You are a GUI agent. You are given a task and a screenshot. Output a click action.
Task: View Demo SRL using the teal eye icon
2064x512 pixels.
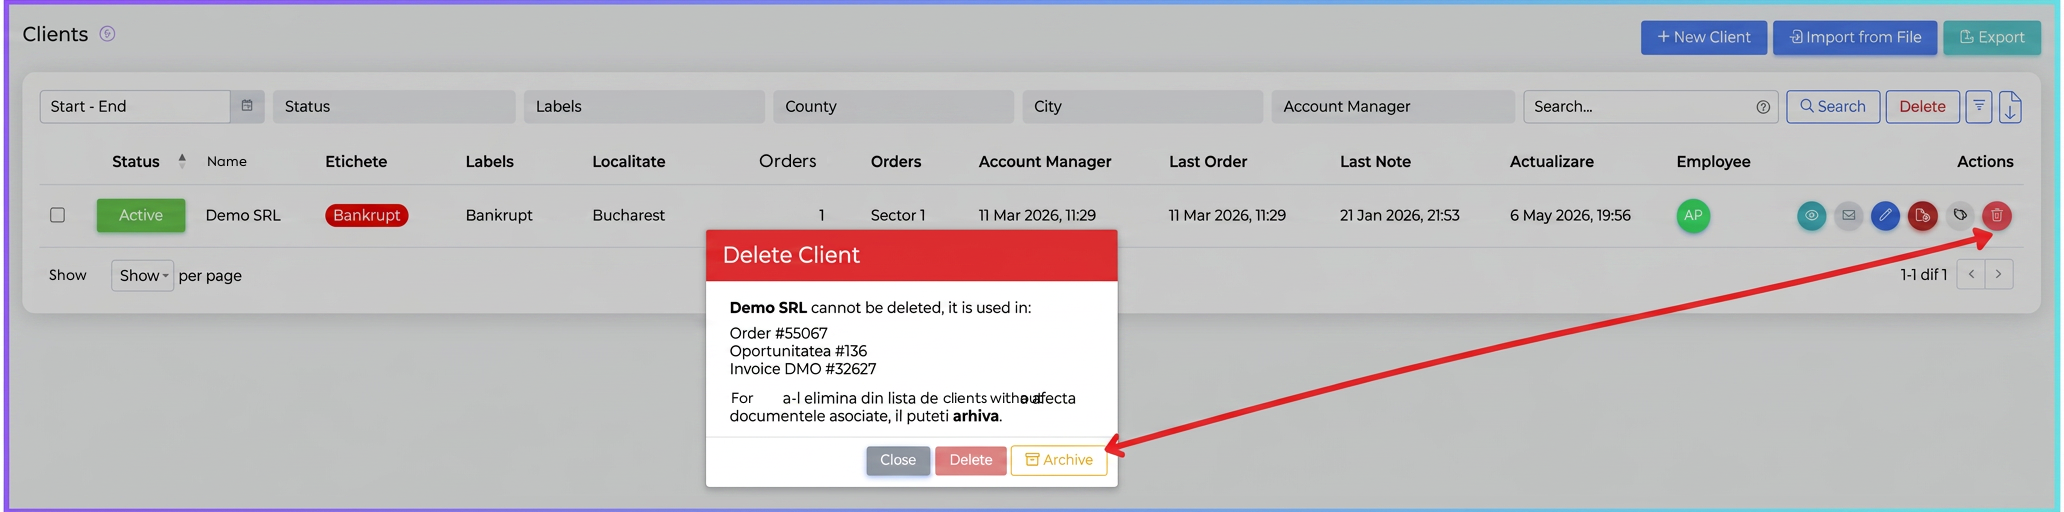(1811, 215)
